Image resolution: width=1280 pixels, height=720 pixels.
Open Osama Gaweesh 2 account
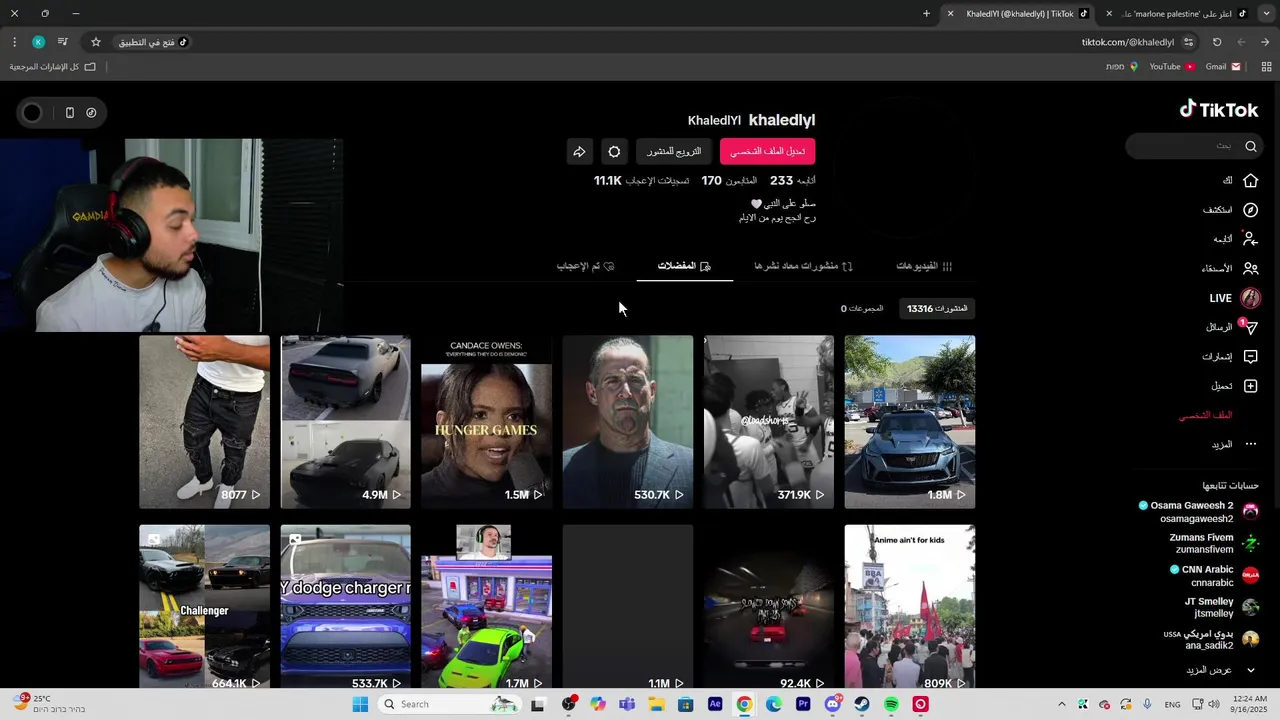(x=1199, y=512)
